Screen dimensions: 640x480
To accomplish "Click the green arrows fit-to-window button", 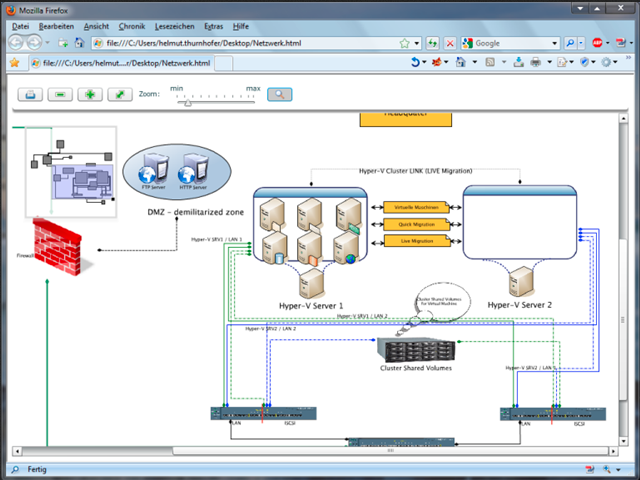I will click(x=120, y=95).
